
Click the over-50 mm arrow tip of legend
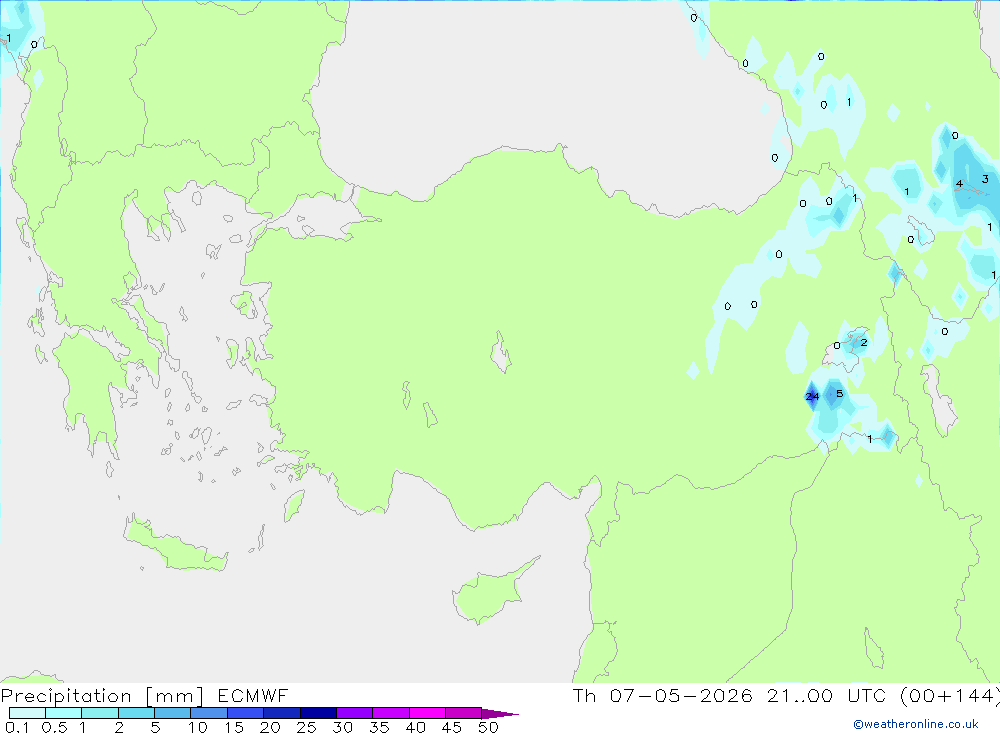500,714
